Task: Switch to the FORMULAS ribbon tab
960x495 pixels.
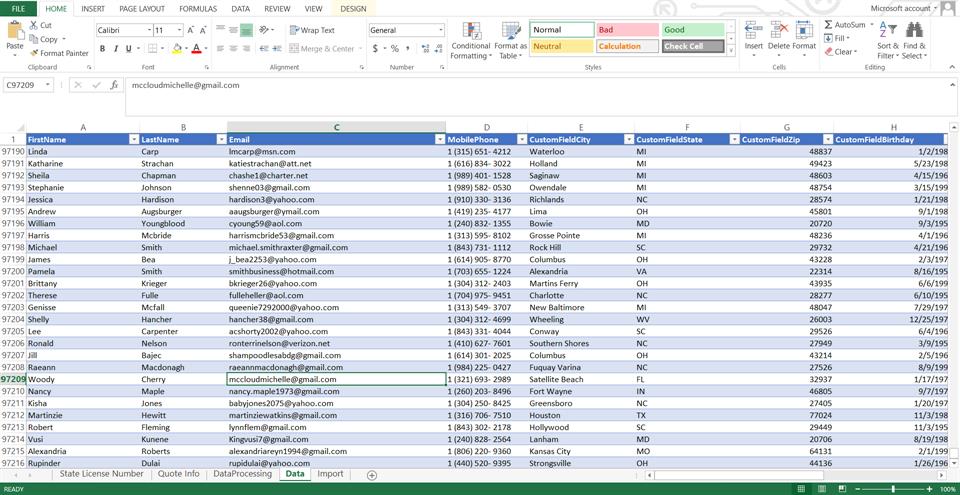Action: click(198, 9)
